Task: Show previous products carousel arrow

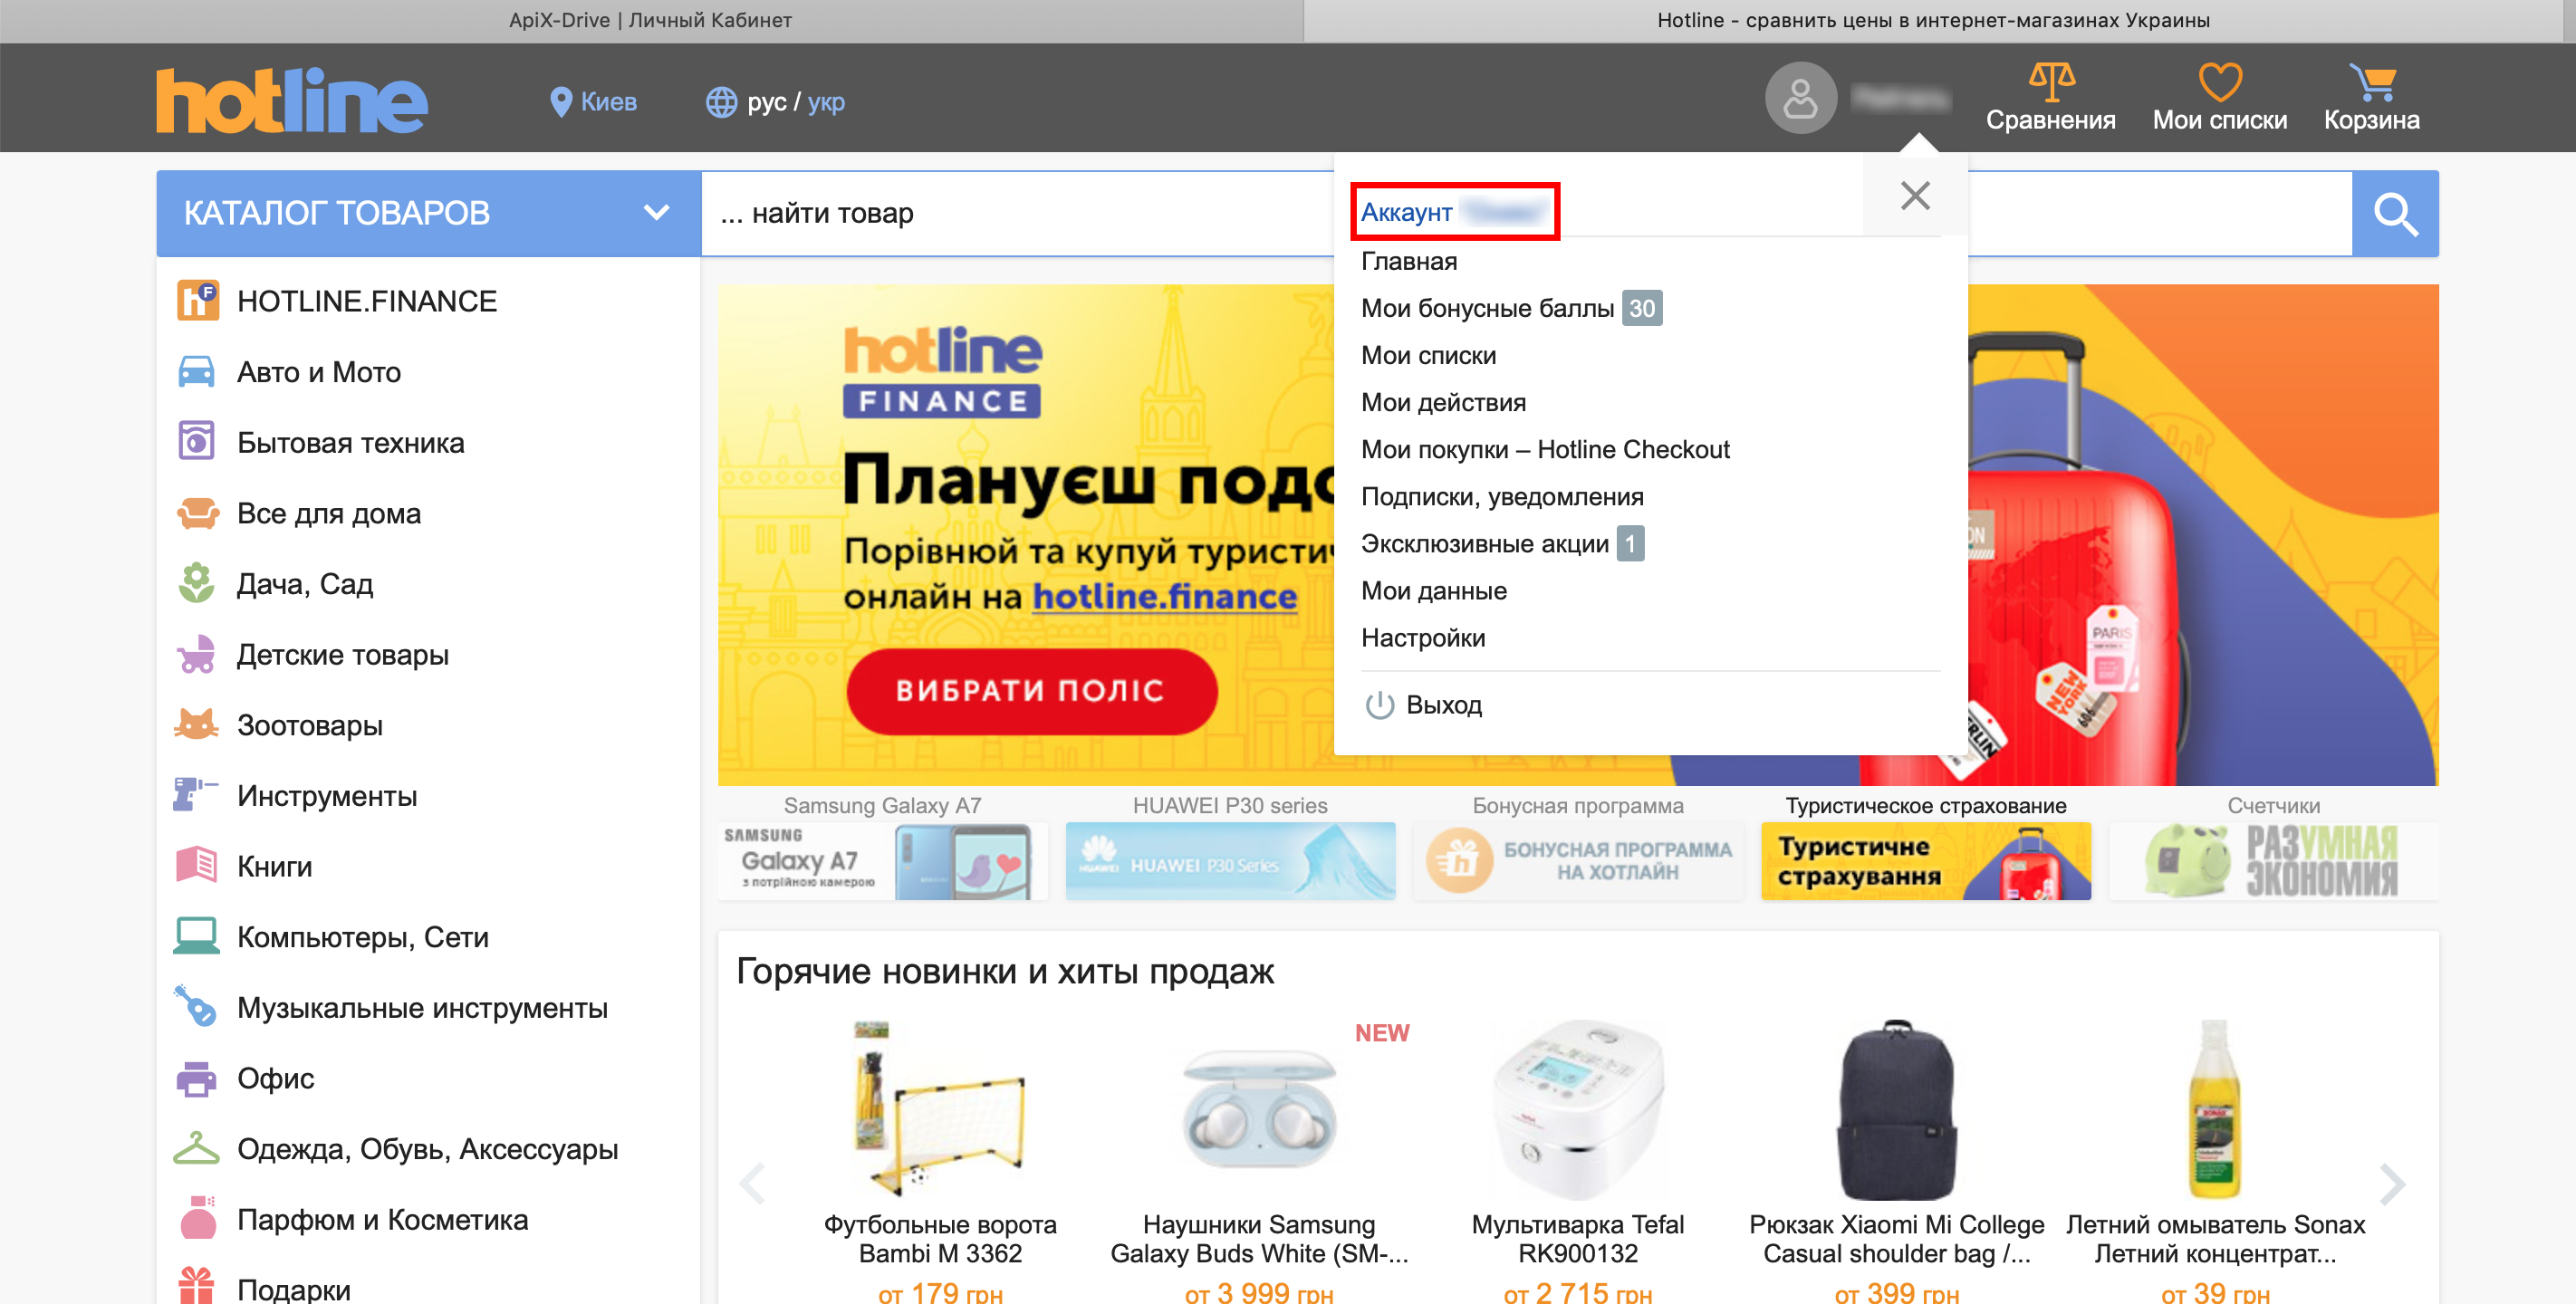Action: (x=752, y=1183)
